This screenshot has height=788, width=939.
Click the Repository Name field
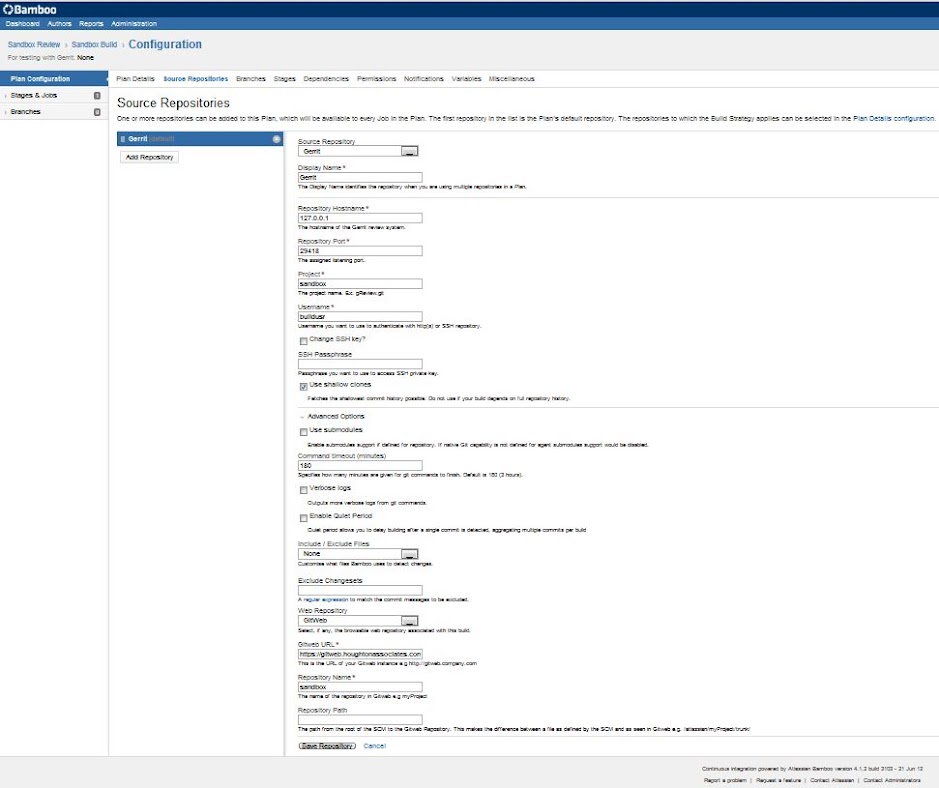(360, 687)
